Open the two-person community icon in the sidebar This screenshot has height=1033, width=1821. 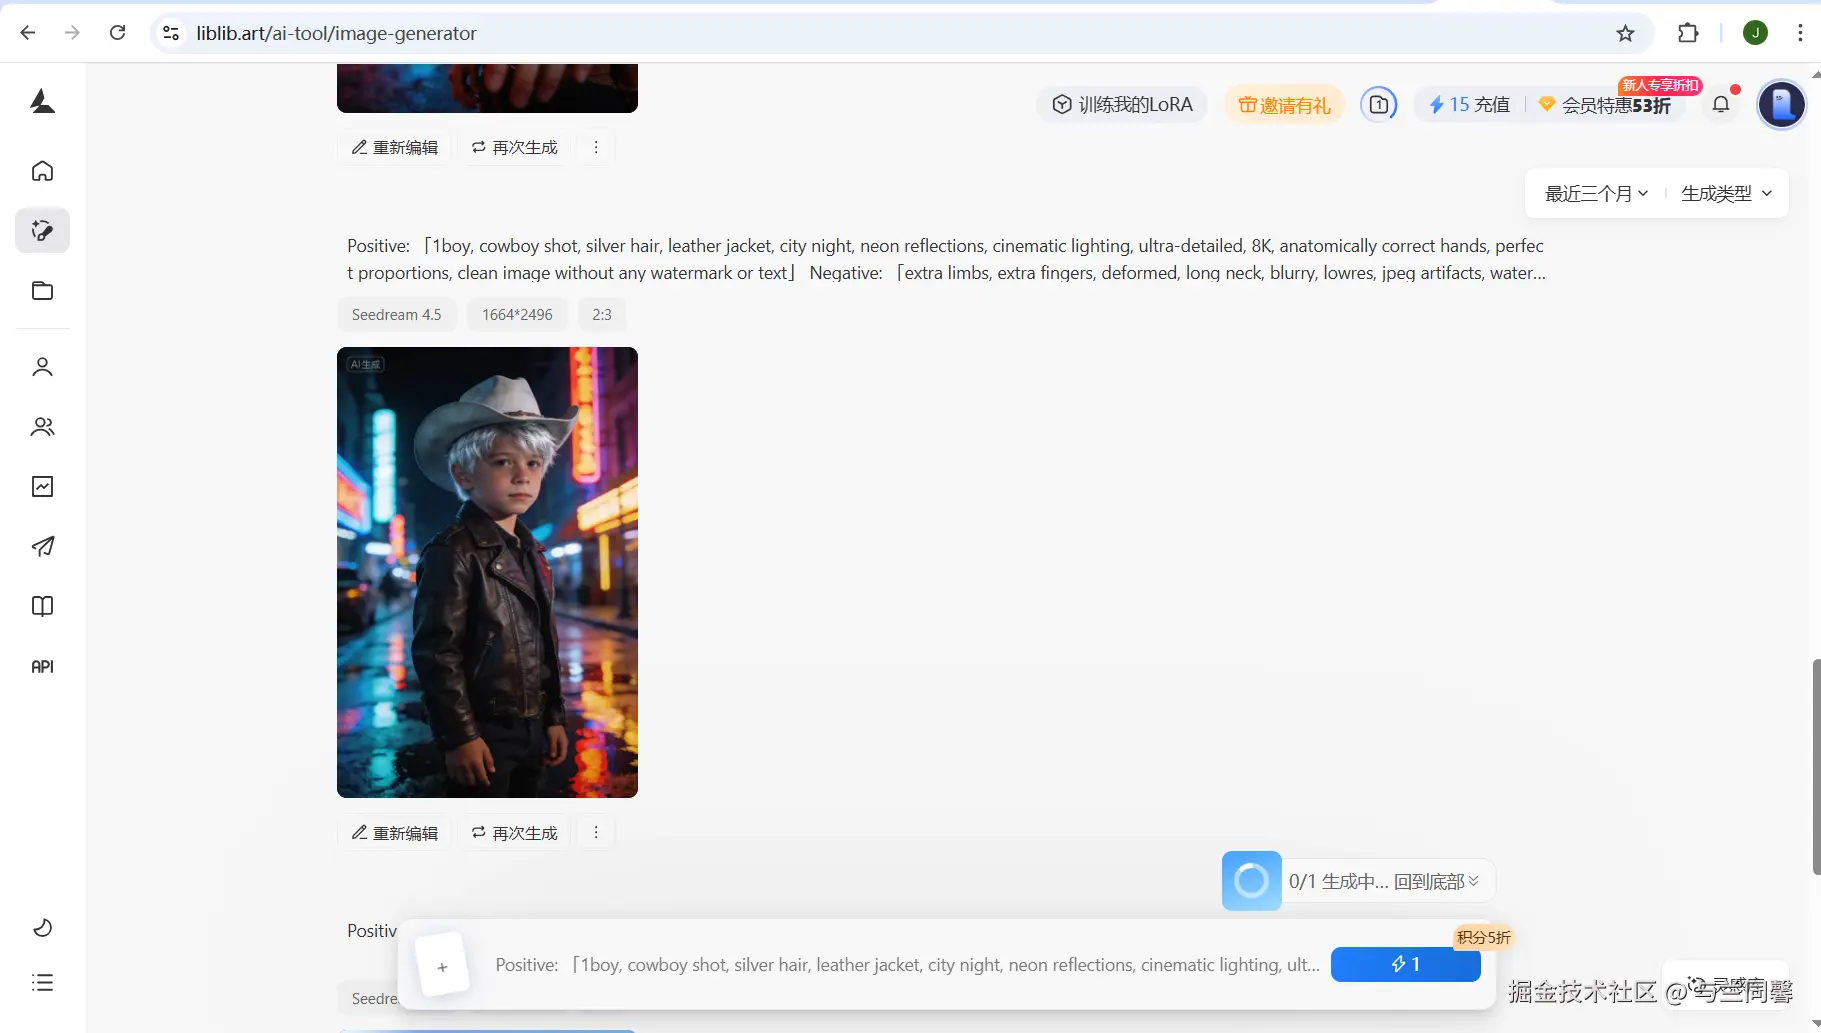pos(42,427)
